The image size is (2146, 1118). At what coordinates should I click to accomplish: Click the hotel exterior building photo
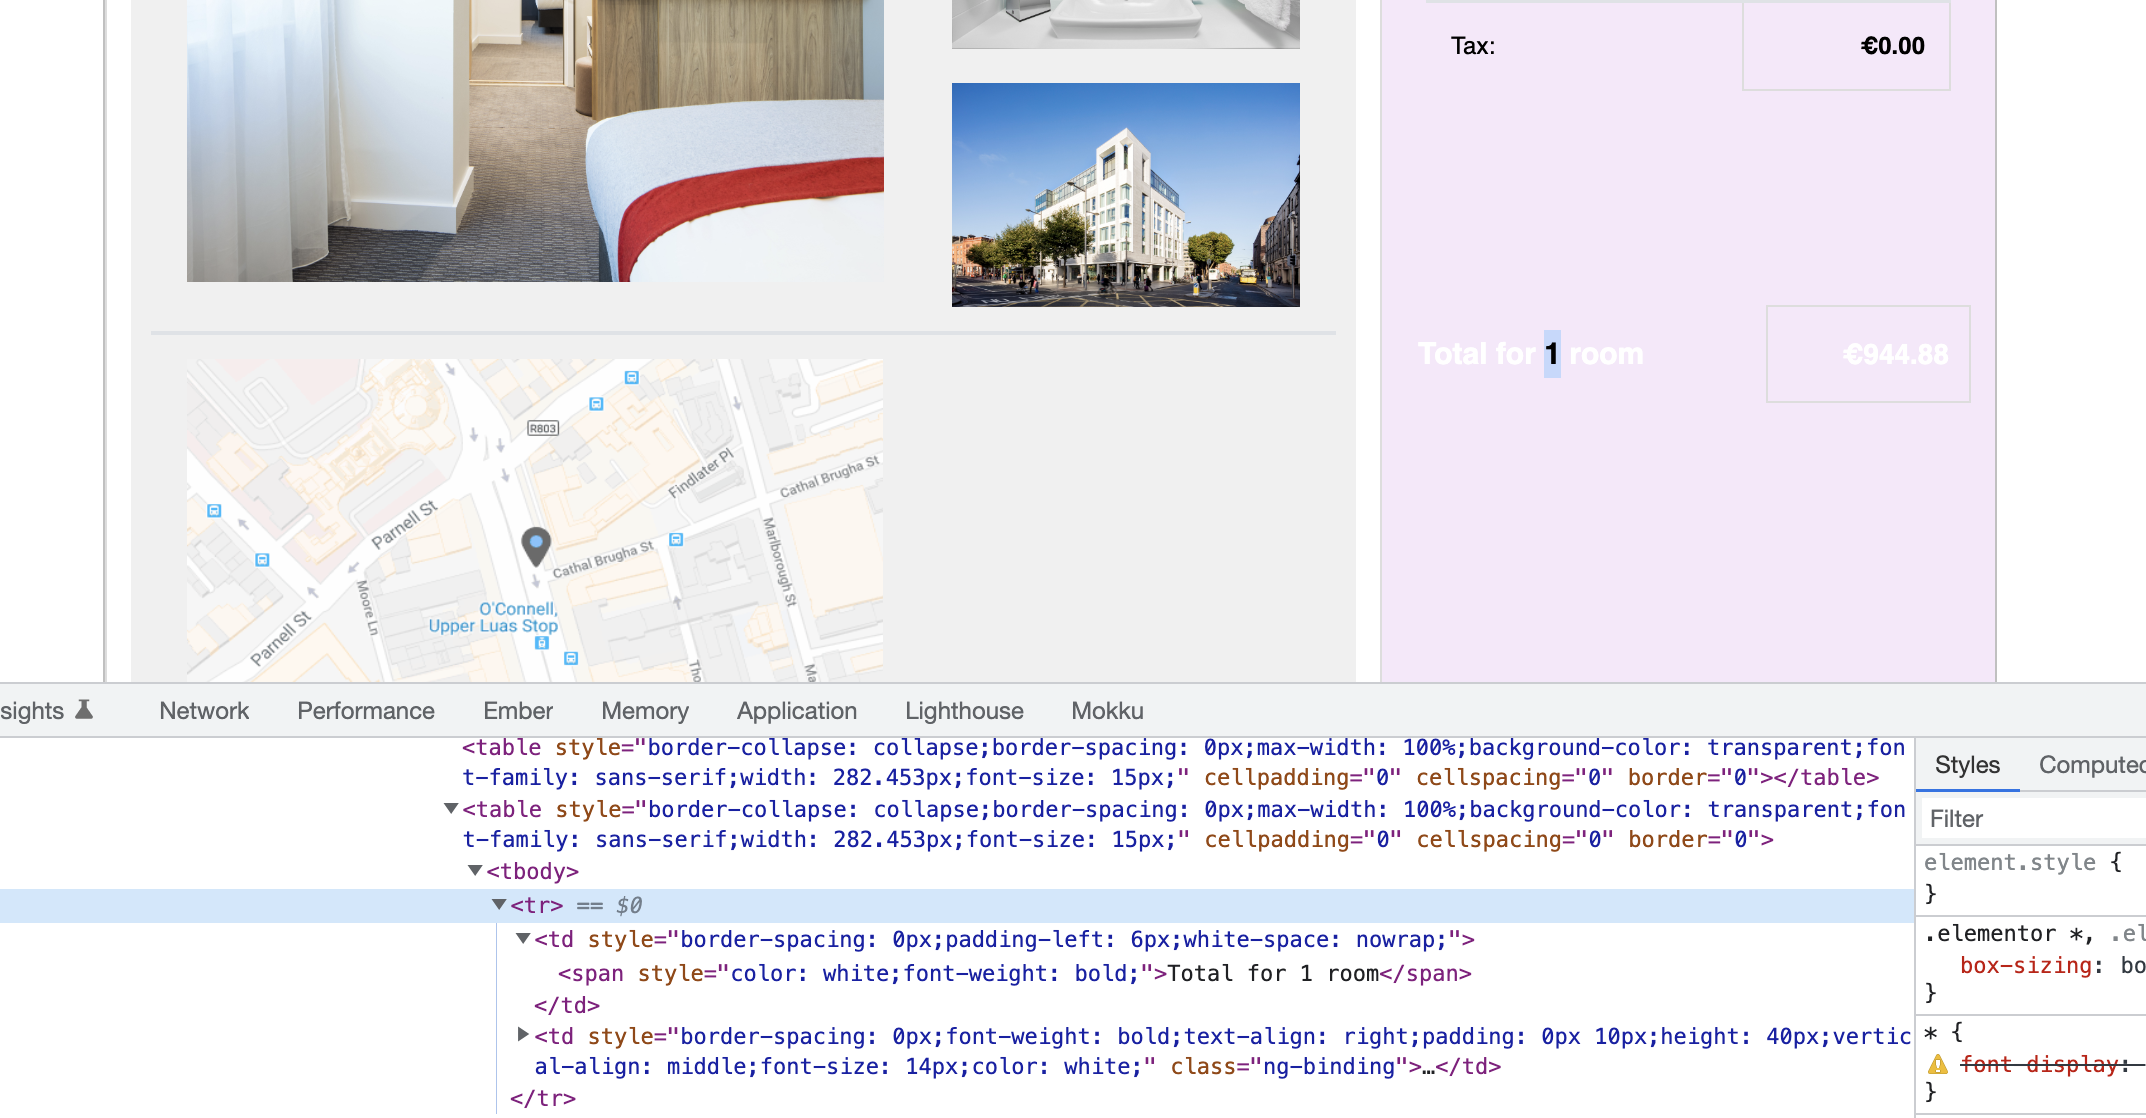click(x=1126, y=196)
